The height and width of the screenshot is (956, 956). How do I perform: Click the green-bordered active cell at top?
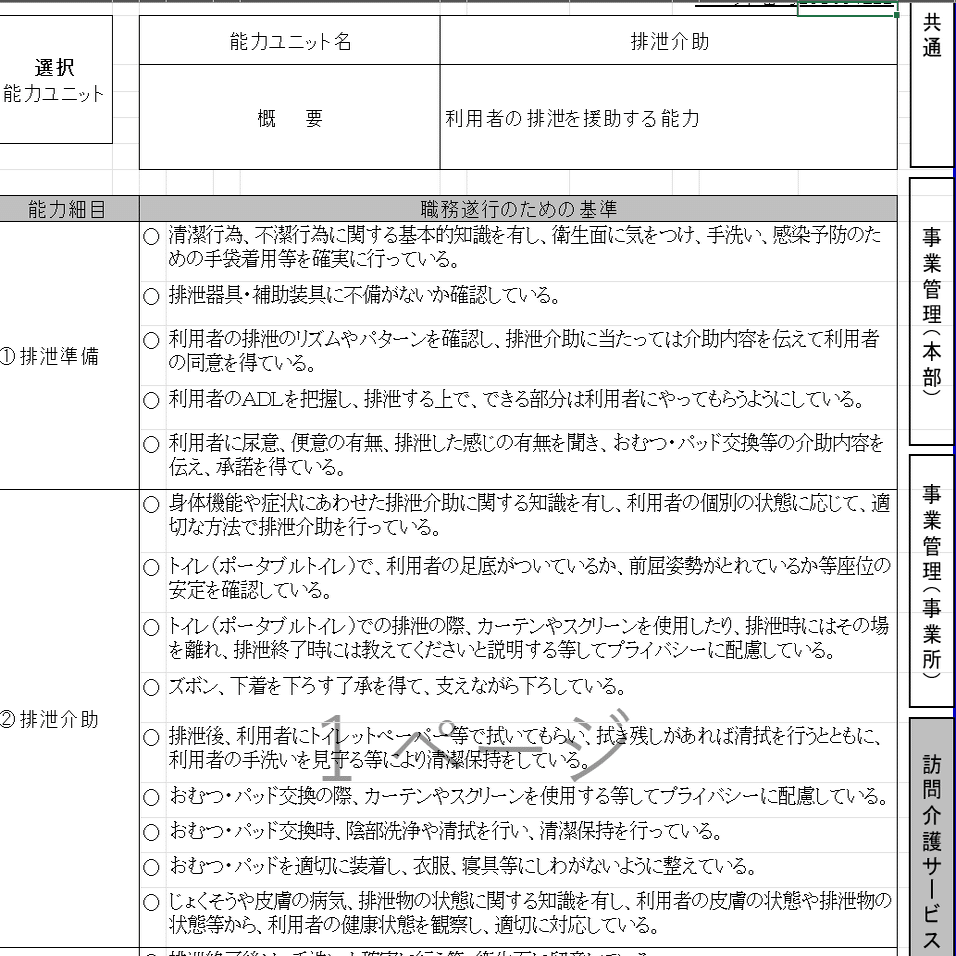click(x=847, y=9)
